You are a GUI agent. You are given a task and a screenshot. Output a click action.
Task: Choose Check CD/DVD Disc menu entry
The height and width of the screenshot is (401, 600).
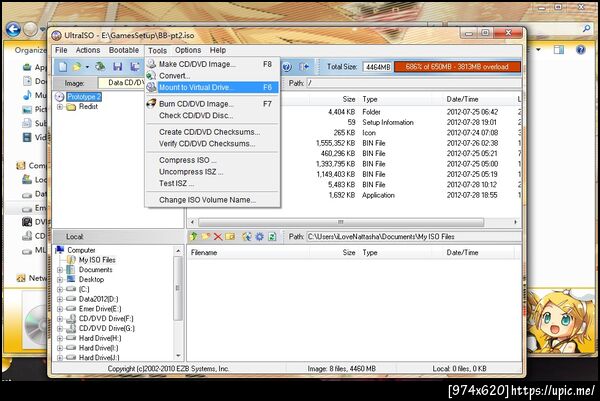(x=213, y=115)
